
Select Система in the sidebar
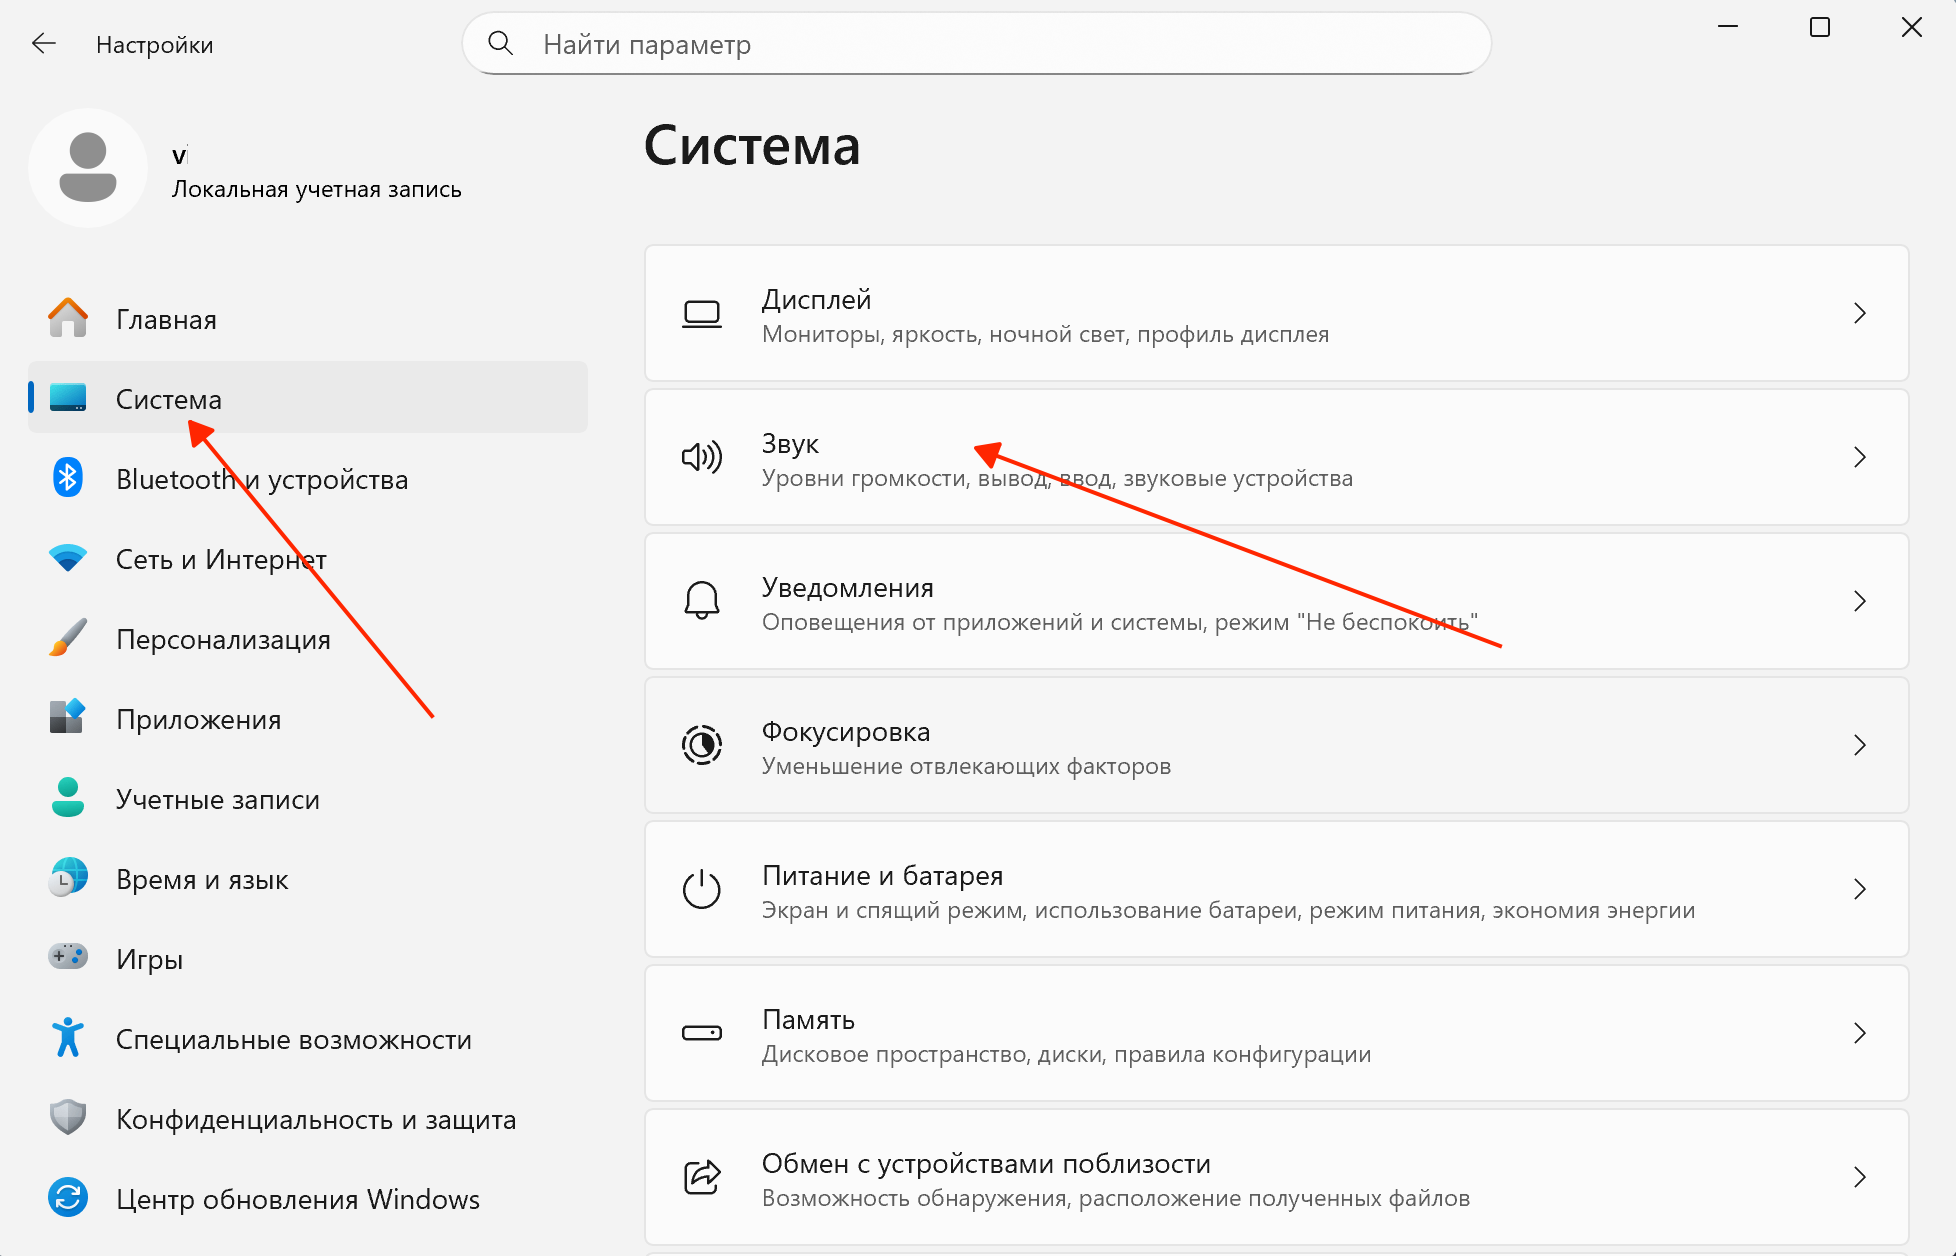point(308,398)
